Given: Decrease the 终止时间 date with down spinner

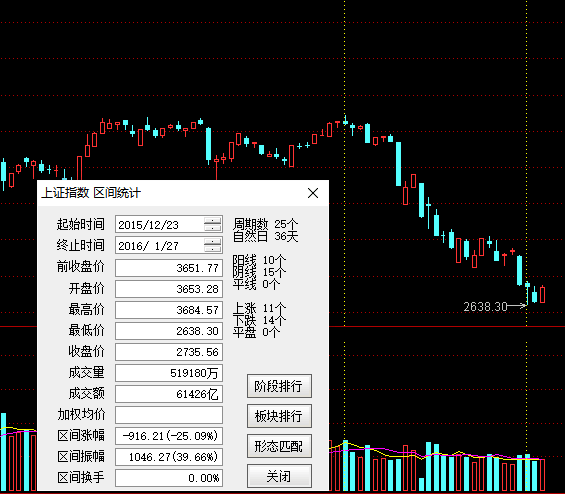Looking at the screenshot, I should 213,249.
